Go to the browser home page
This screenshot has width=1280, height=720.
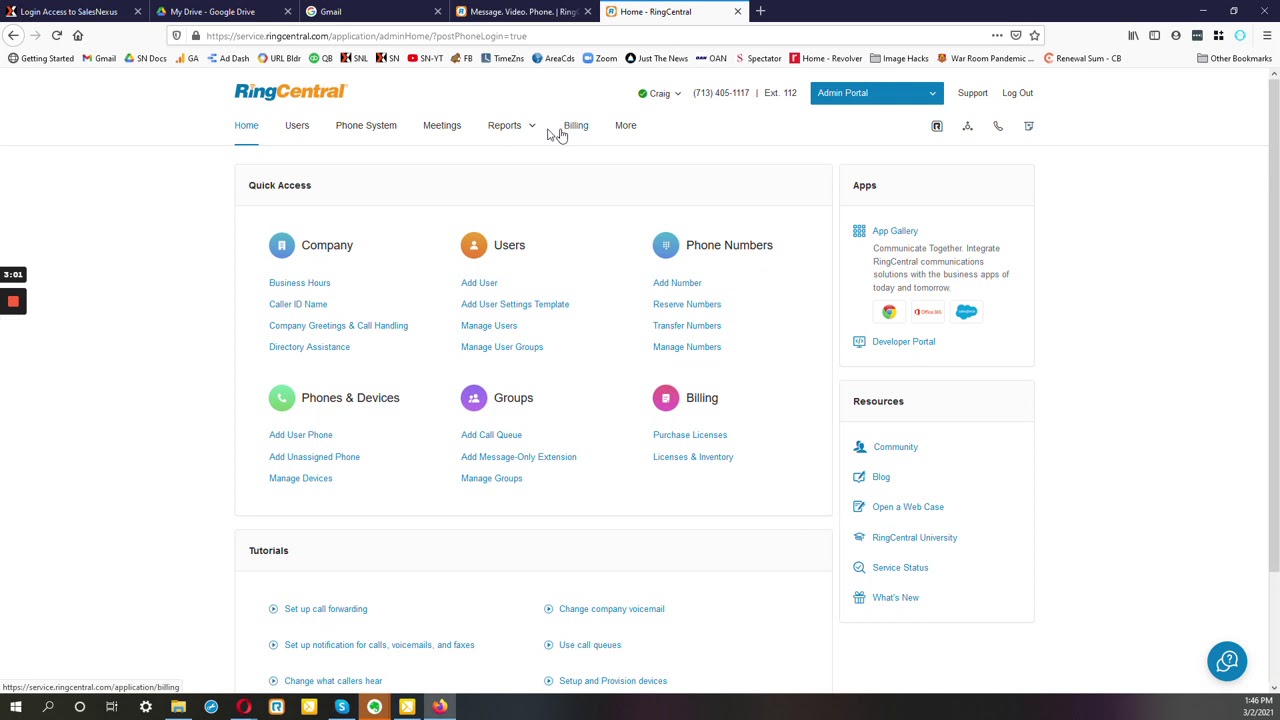pos(78,35)
